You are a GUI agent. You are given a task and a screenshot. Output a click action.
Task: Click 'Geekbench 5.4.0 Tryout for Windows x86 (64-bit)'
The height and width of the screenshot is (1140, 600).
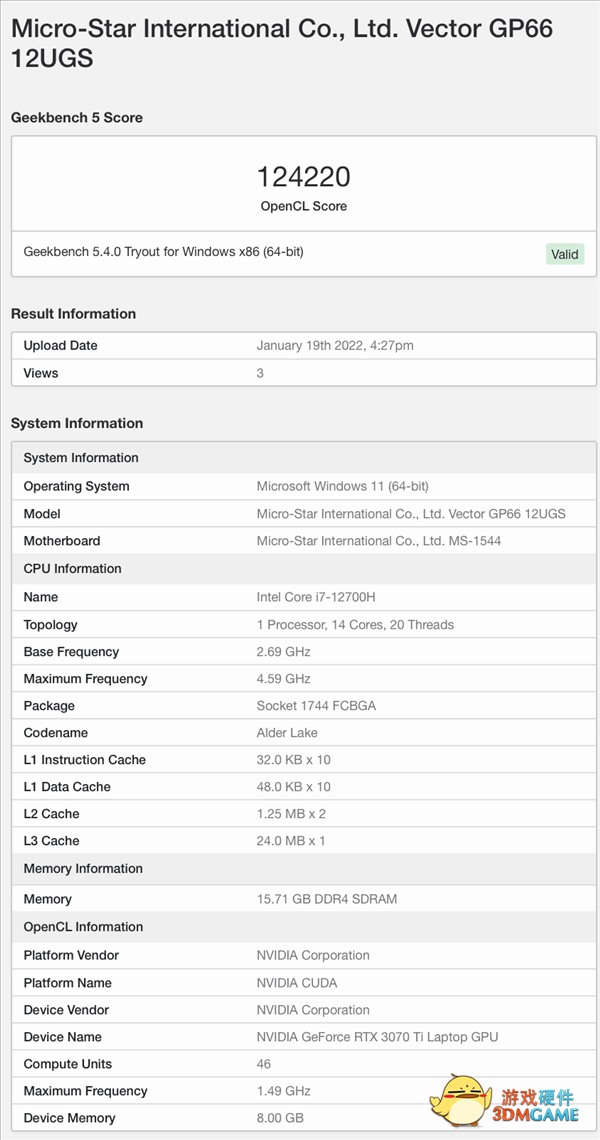[x=164, y=252]
